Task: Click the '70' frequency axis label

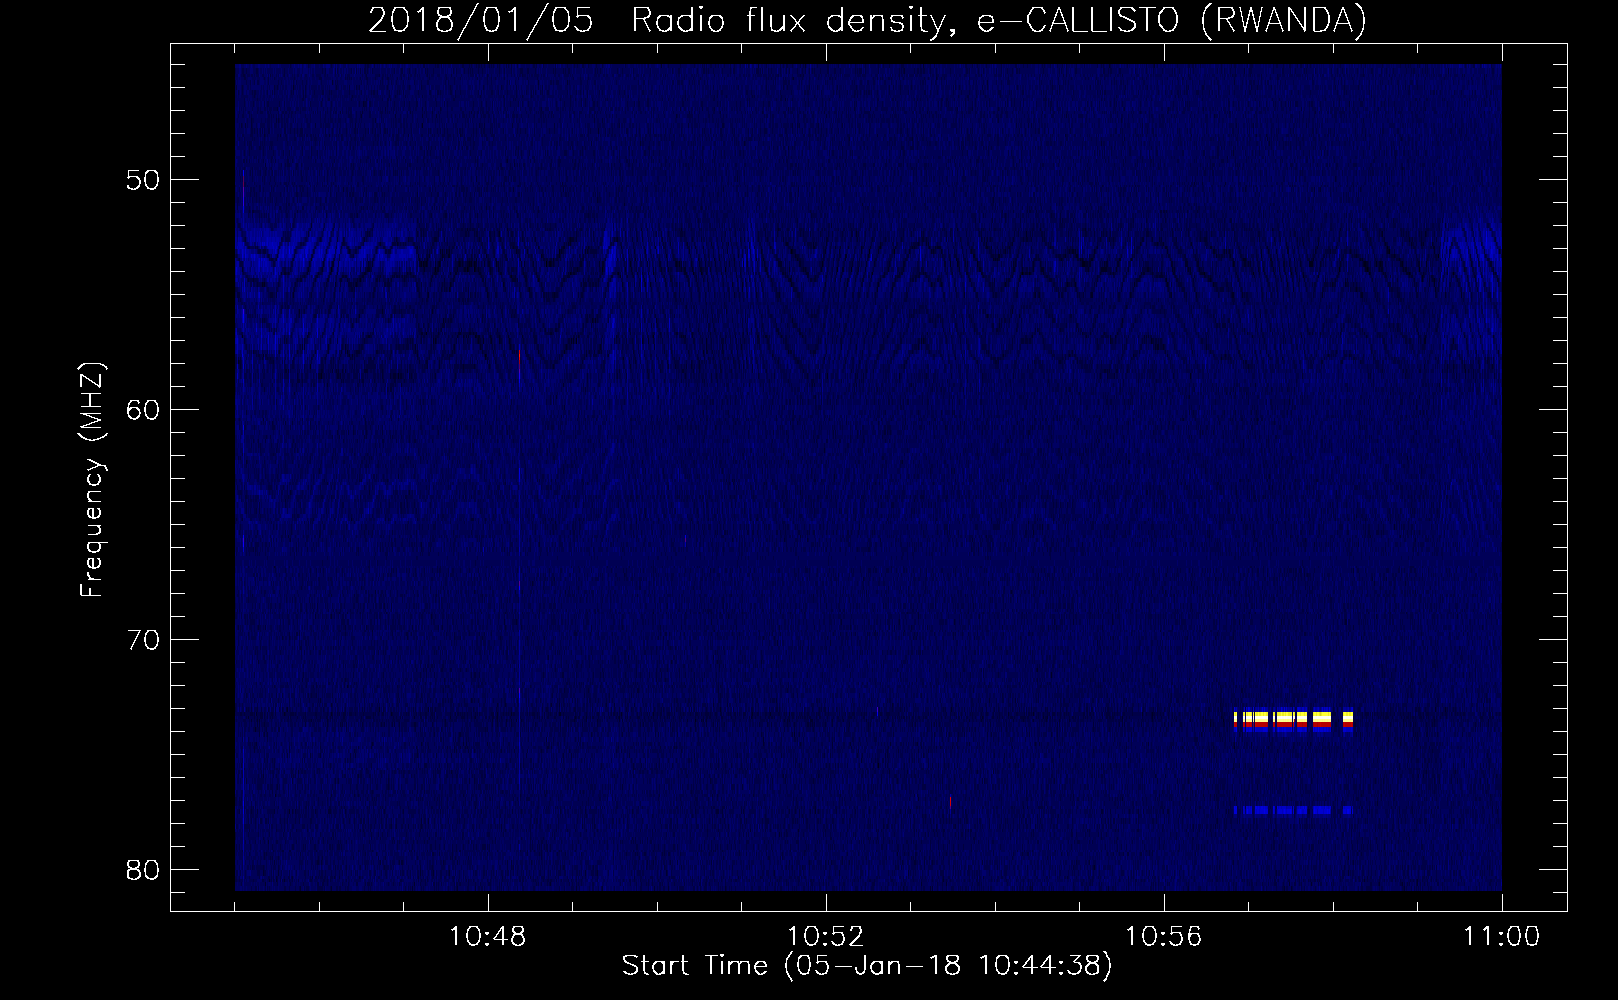Action: tap(144, 640)
